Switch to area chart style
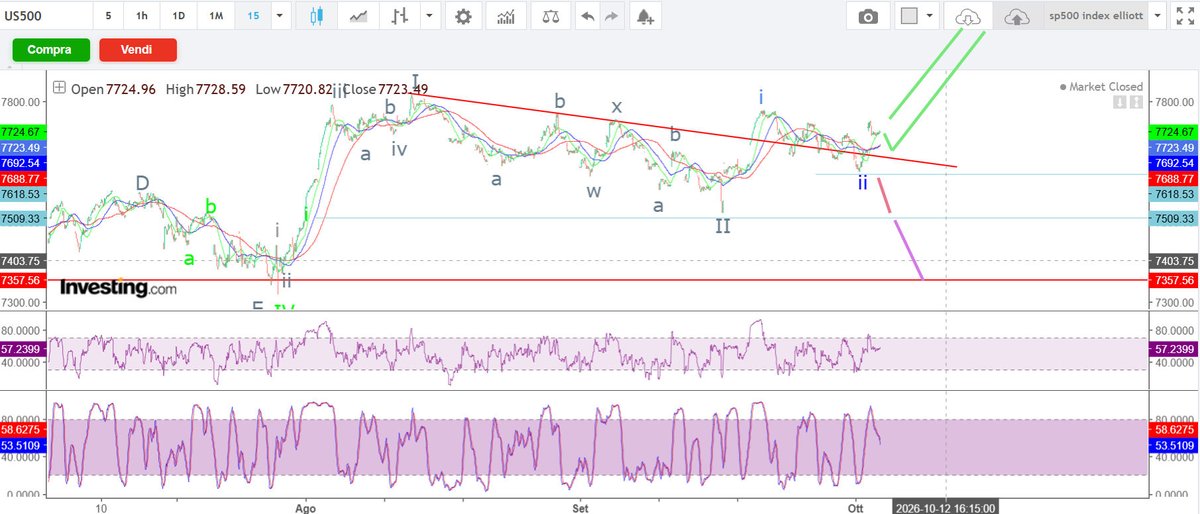Screen dimensions: 1200x514 tap(358, 17)
